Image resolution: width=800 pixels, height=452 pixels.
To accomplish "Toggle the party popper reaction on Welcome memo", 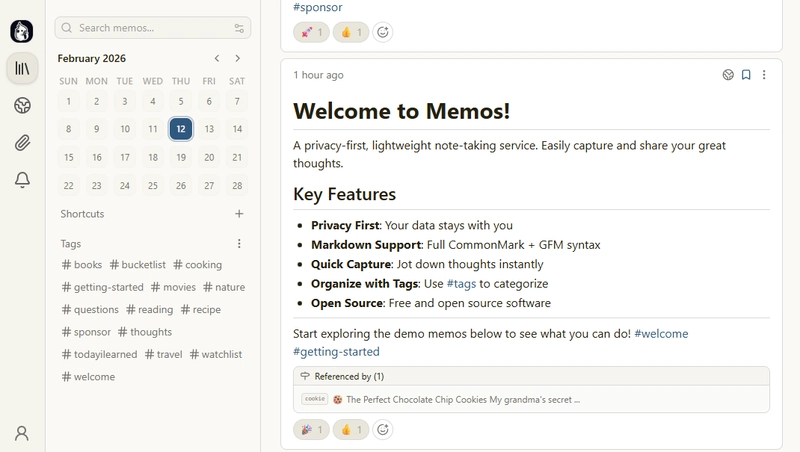I will [311, 429].
